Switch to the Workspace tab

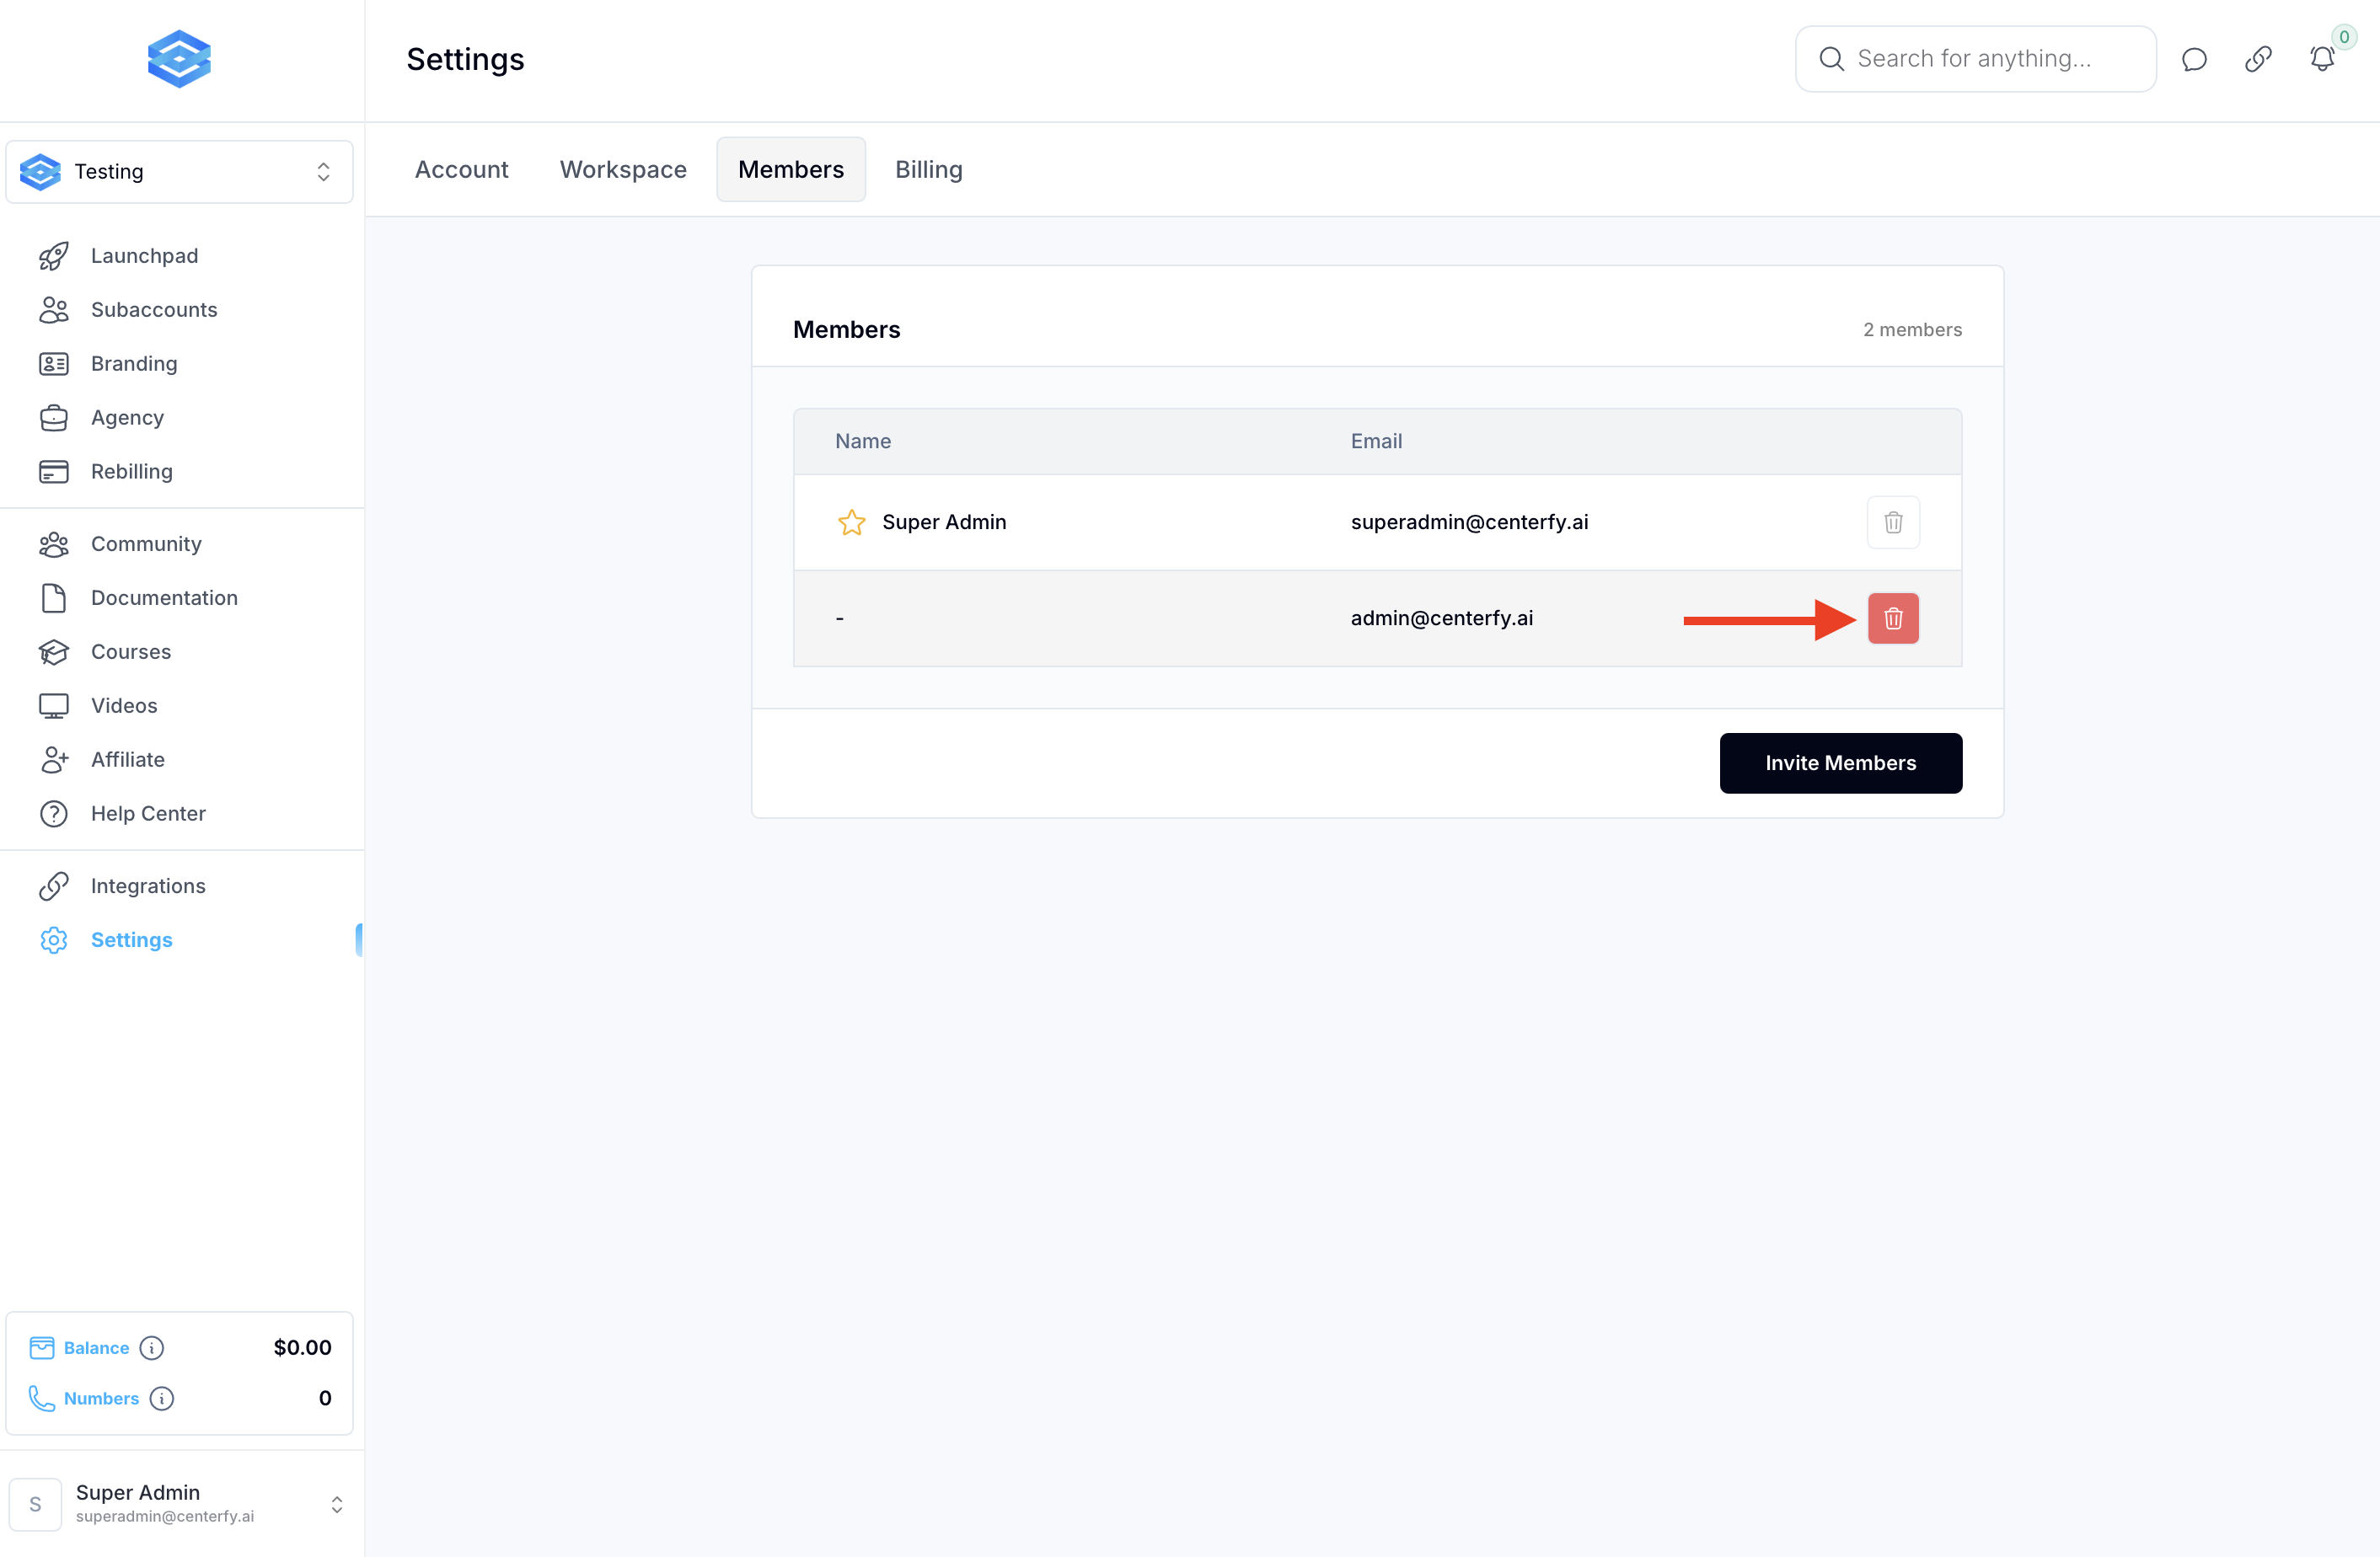click(623, 170)
